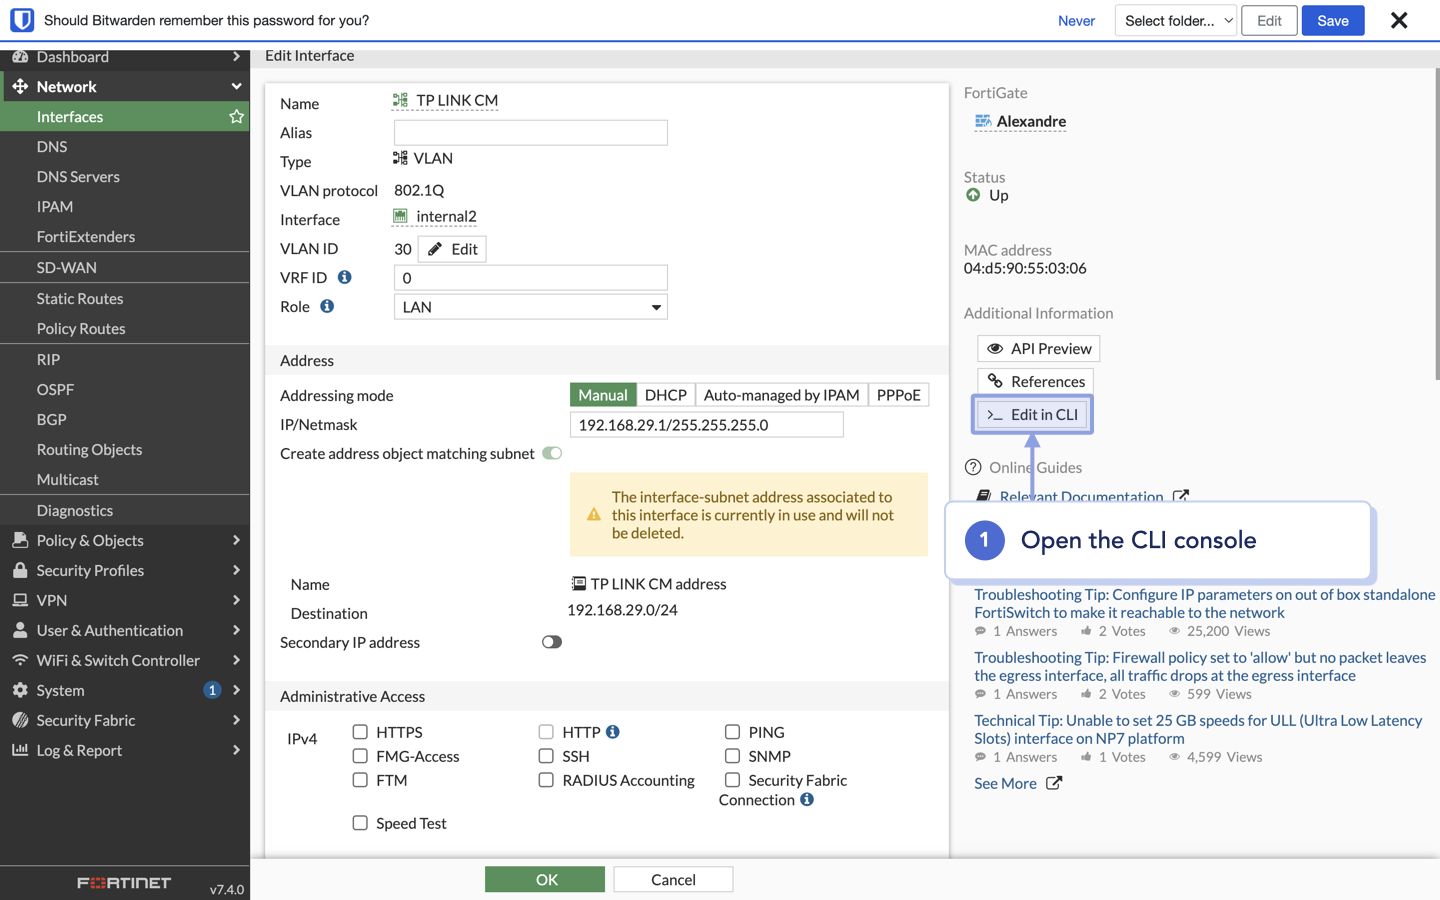Enable HTTPS administrative access
Image resolution: width=1440 pixels, height=900 pixels.
coord(360,732)
